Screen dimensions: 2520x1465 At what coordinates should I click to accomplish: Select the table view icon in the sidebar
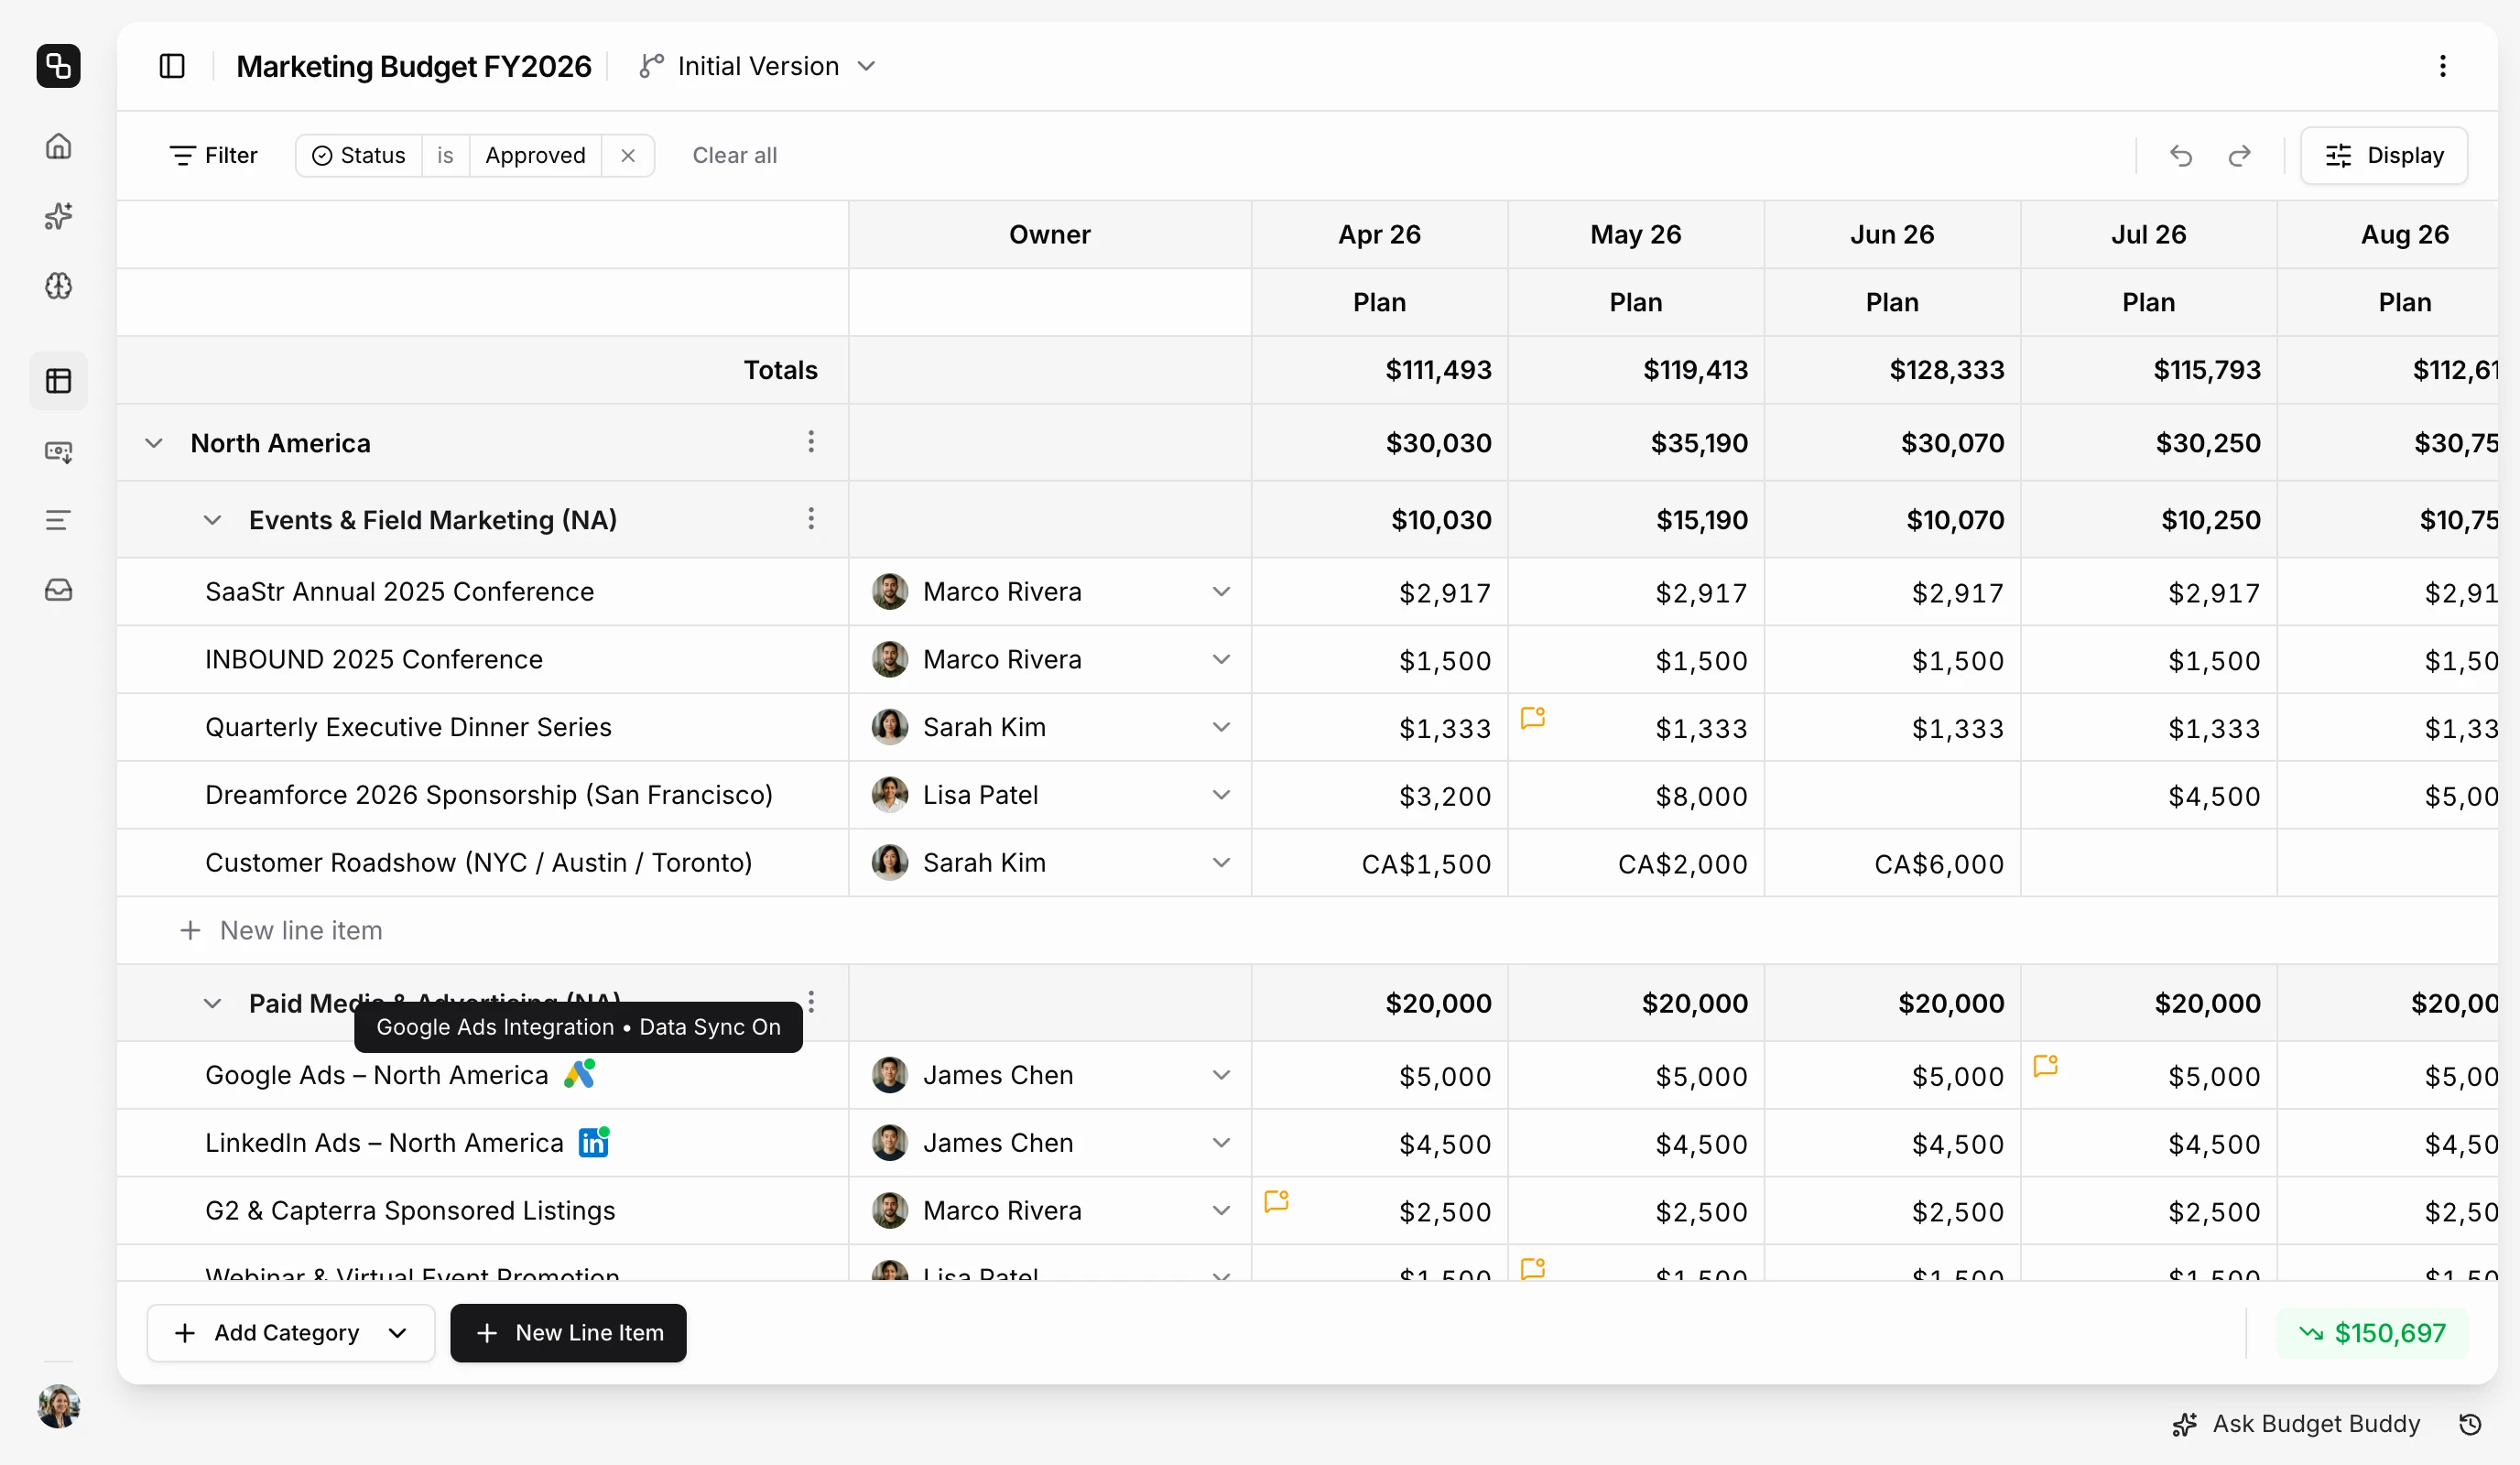click(58, 381)
